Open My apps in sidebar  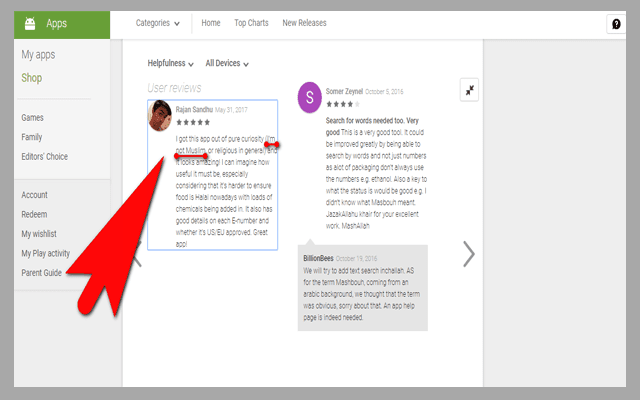39,55
